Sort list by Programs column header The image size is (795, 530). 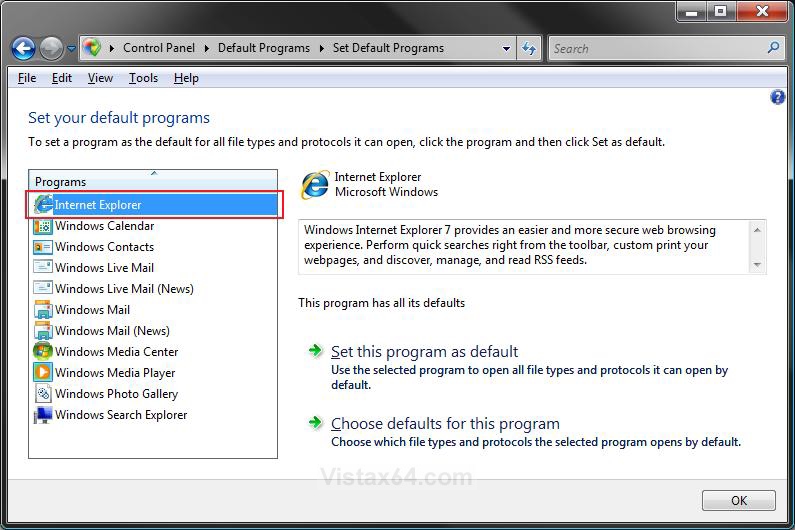tap(153, 181)
